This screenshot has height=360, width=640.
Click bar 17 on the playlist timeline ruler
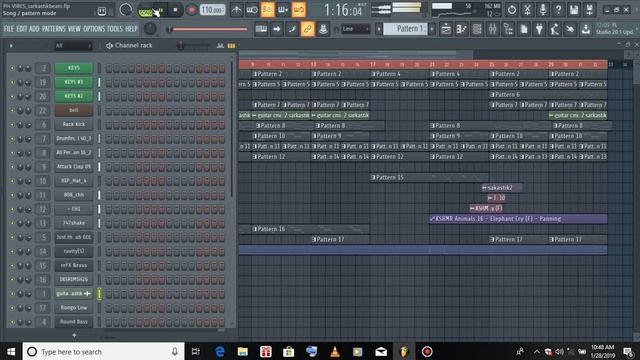pos(373,64)
